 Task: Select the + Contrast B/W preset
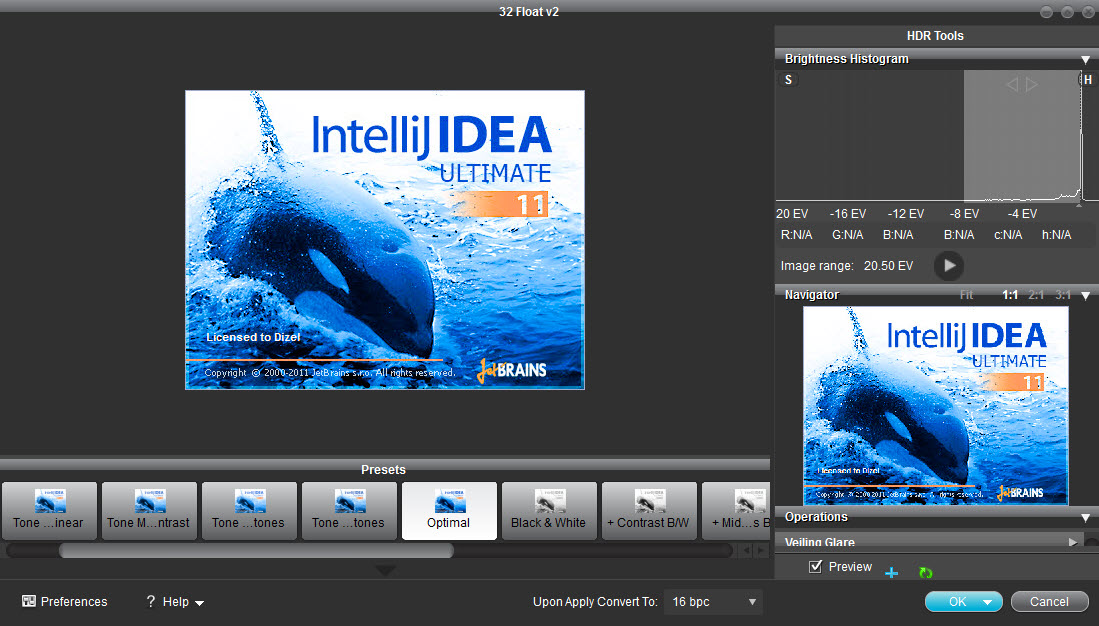(x=649, y=510)
